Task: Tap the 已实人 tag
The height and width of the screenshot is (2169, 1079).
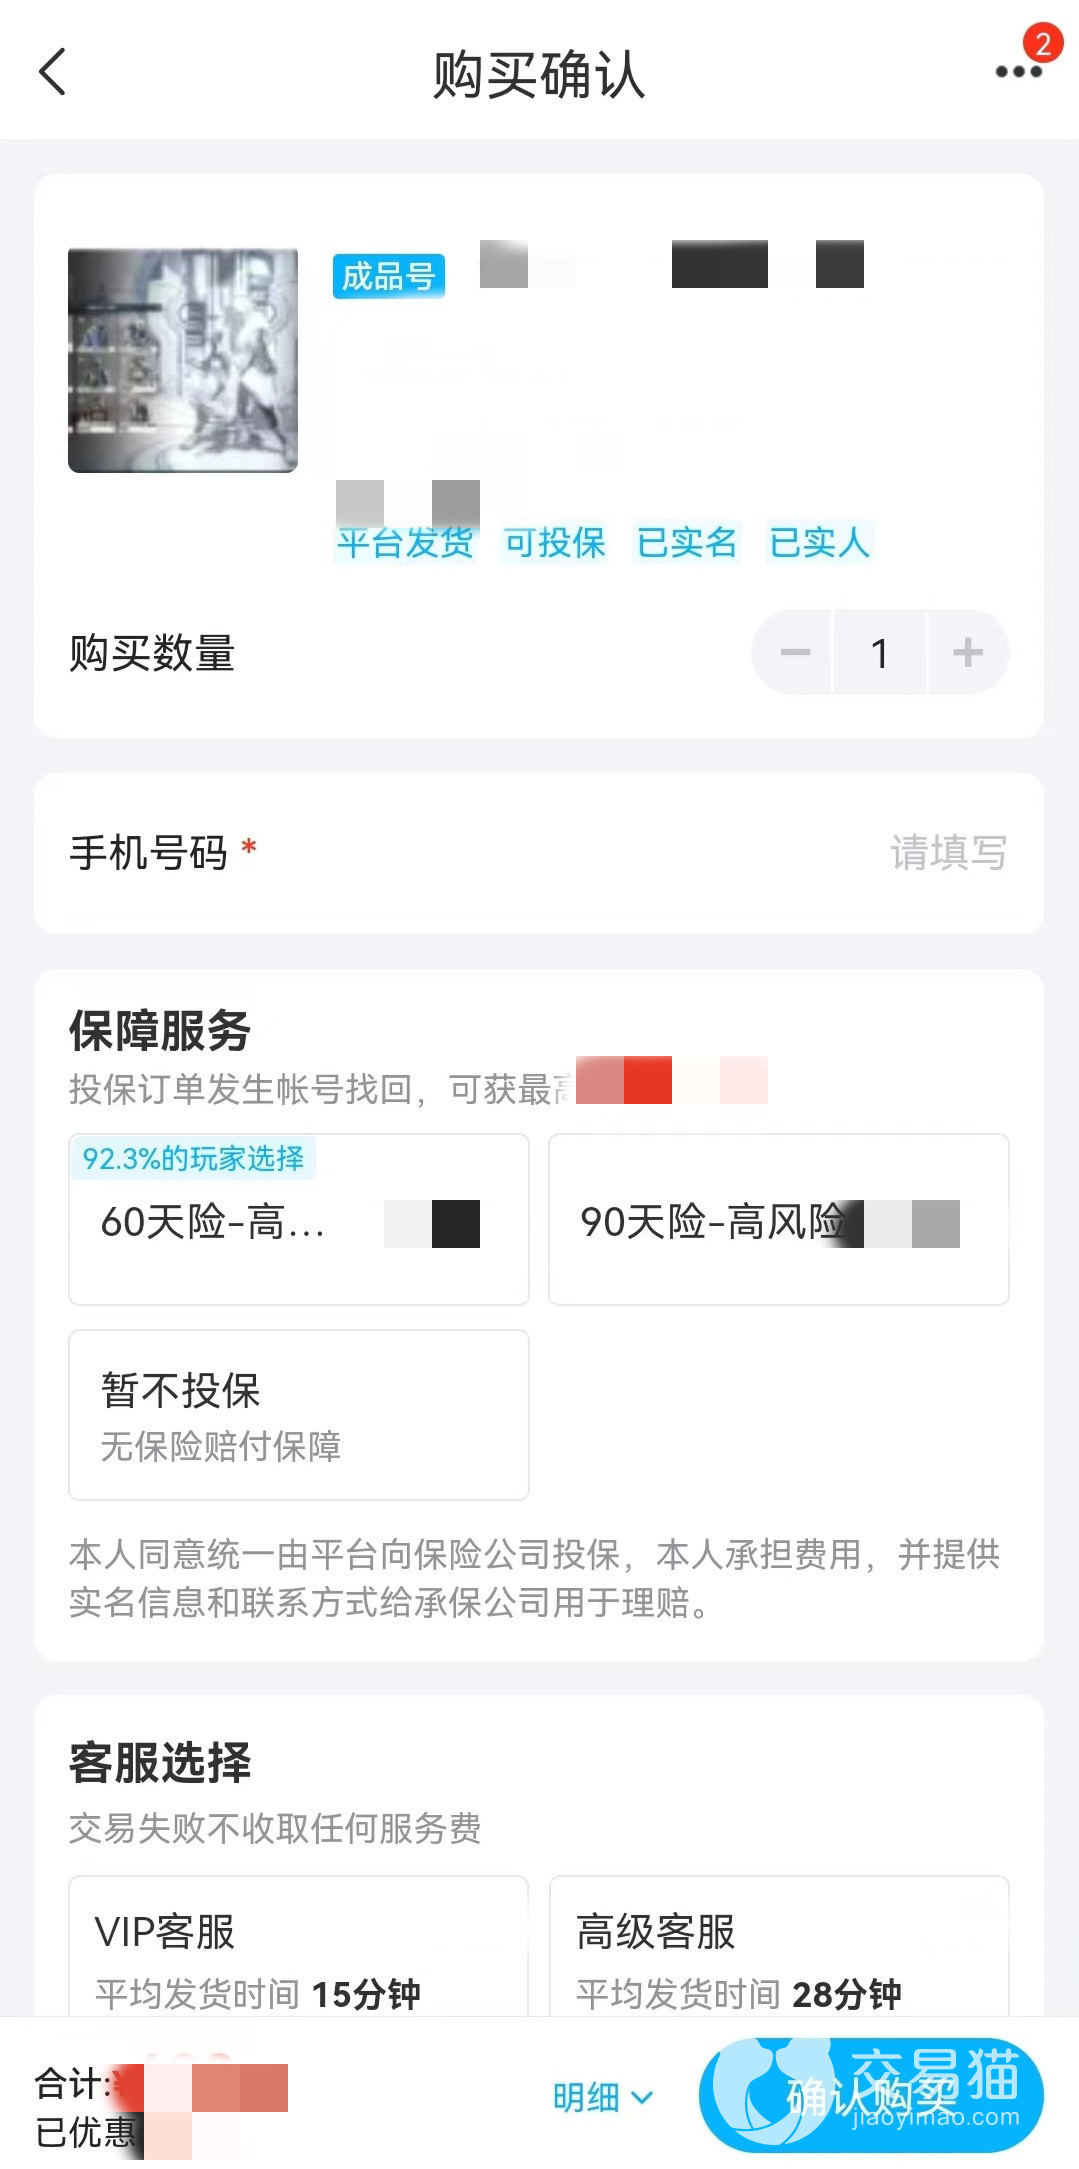Action: [819, 543]
